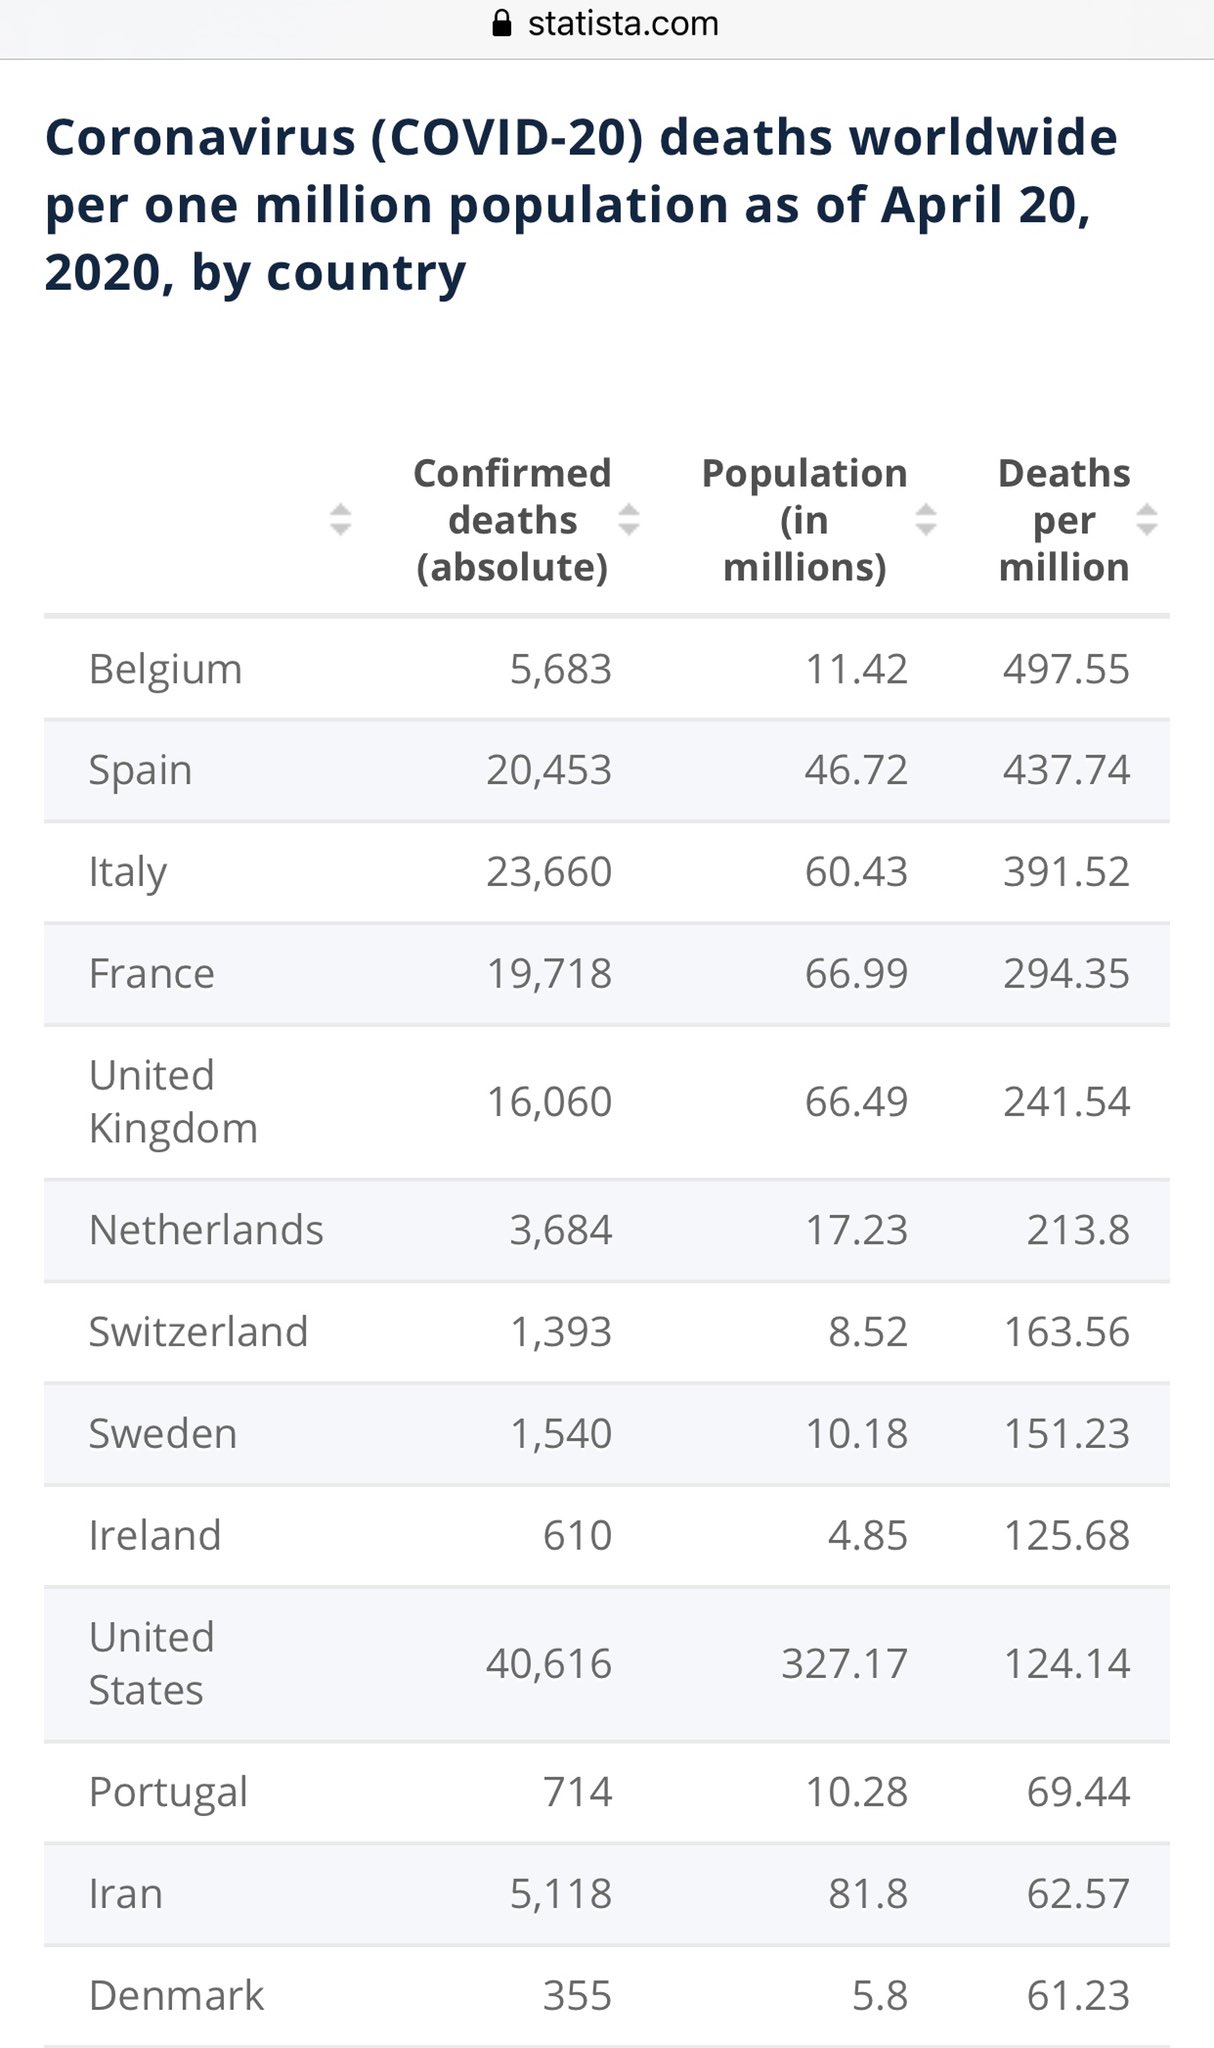Sort by Confirmed deaths column arrows
The image size is (1214, 2048).
pyautogui.click(x=628, y=519)
